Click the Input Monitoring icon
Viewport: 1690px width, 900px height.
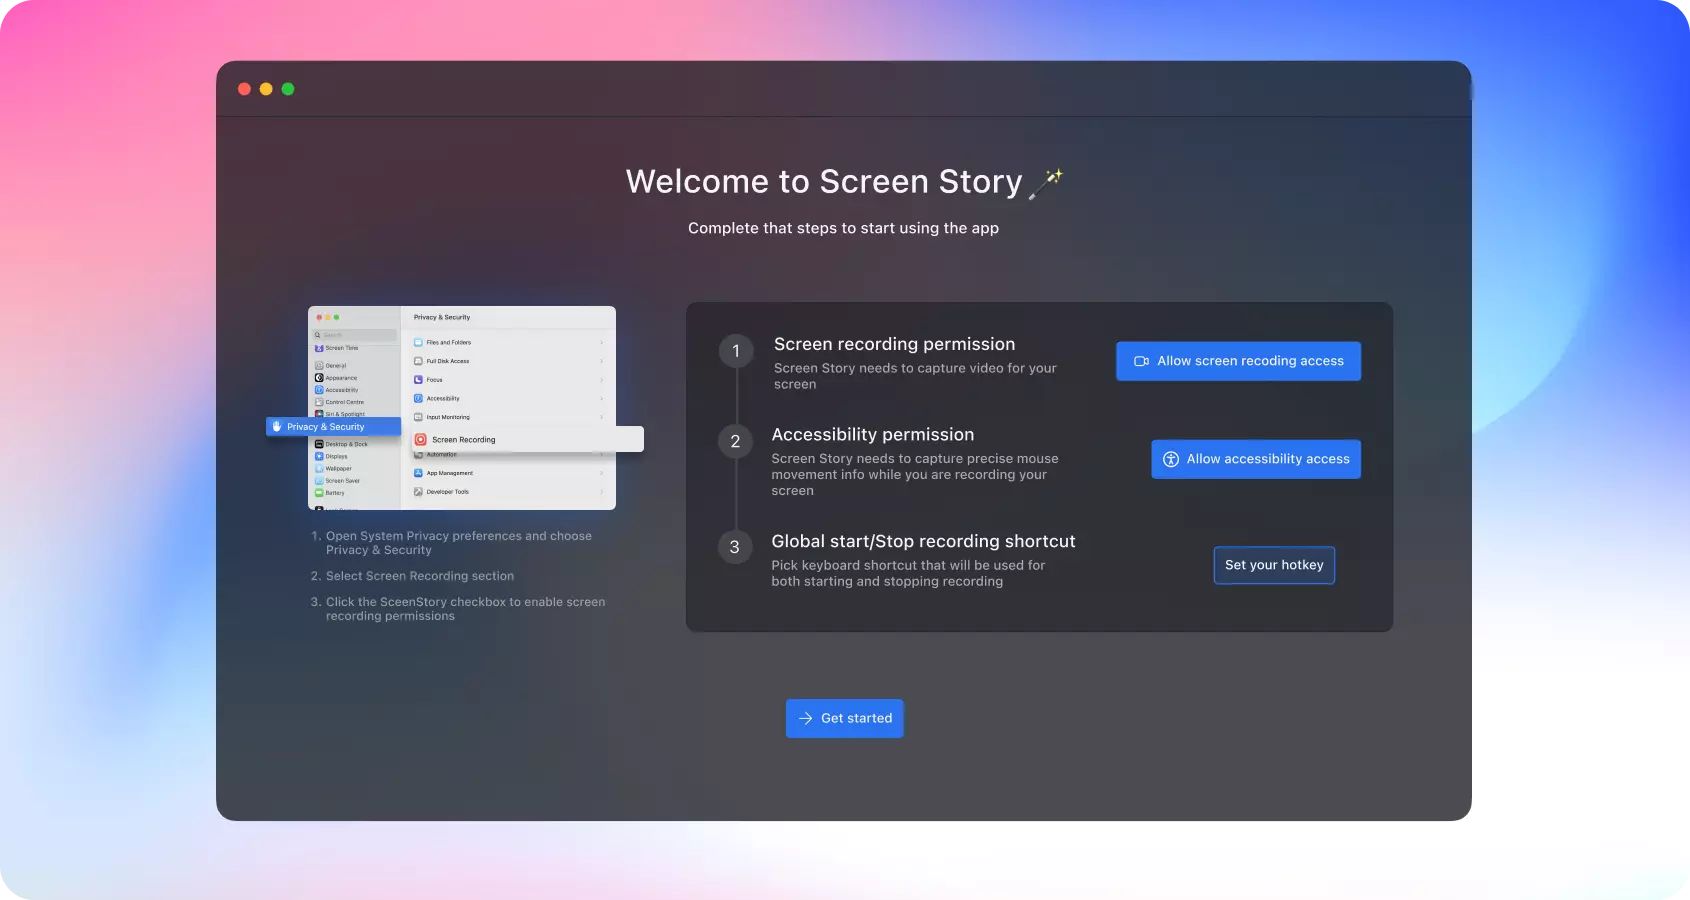coord(418,417)
